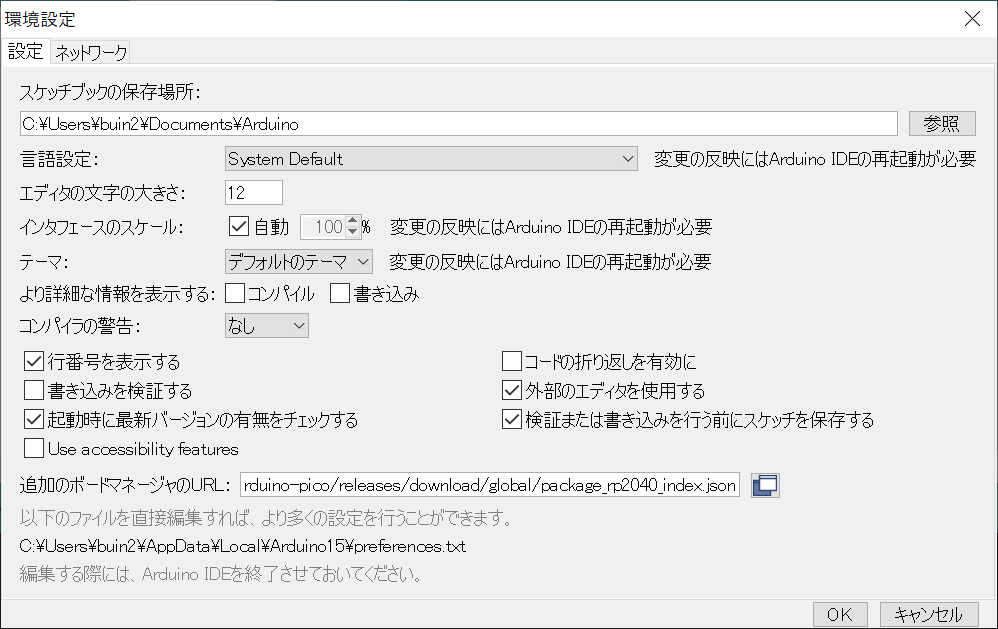Uncheck 外部のエディタを使用する
Screen dimensions: 998x629
tap(512, 390)
